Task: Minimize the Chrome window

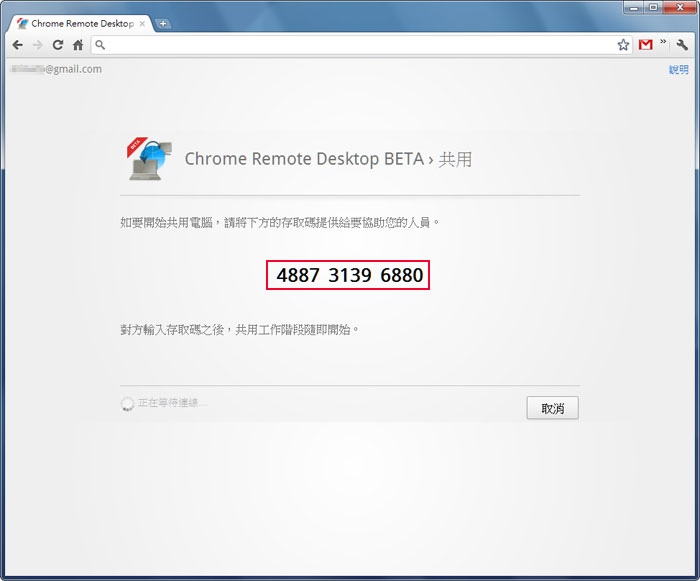Action: pos(633,7)
